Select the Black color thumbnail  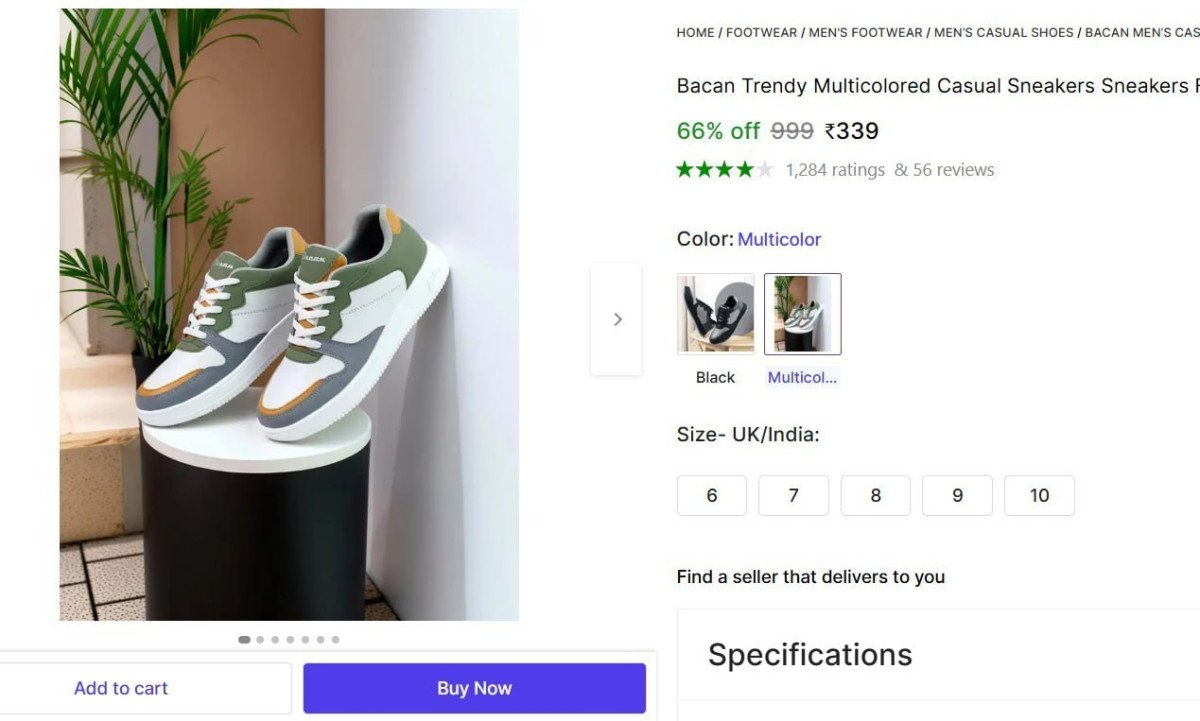click(715, 312)
